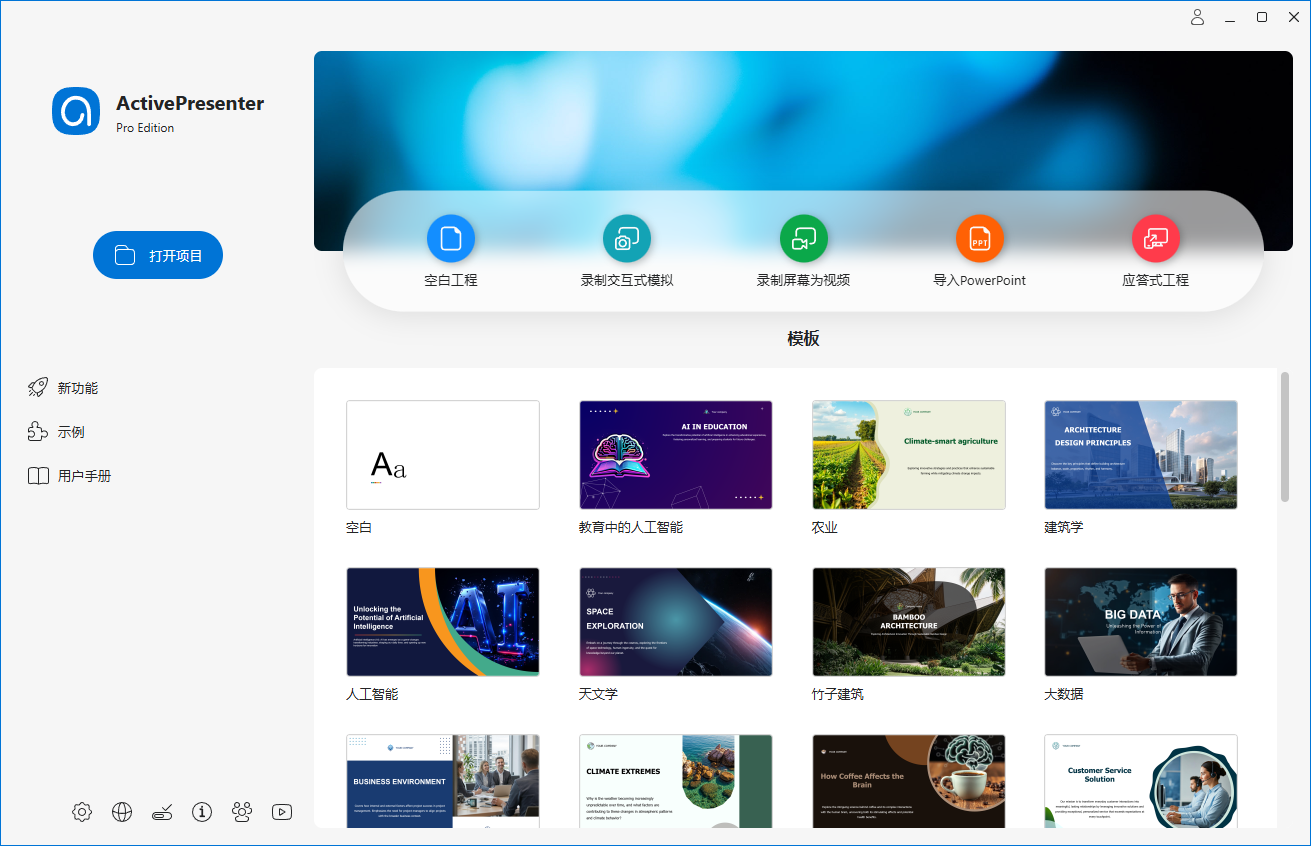Open the YouTube channel icon

click(x=281, y=812)
